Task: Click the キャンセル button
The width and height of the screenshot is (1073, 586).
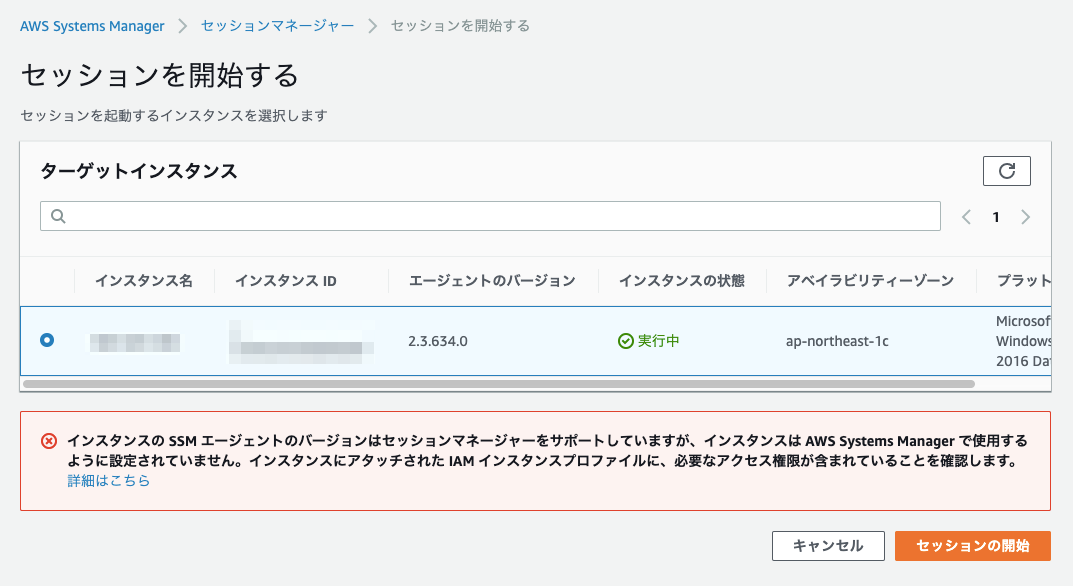Action: (x=828, y=546)
